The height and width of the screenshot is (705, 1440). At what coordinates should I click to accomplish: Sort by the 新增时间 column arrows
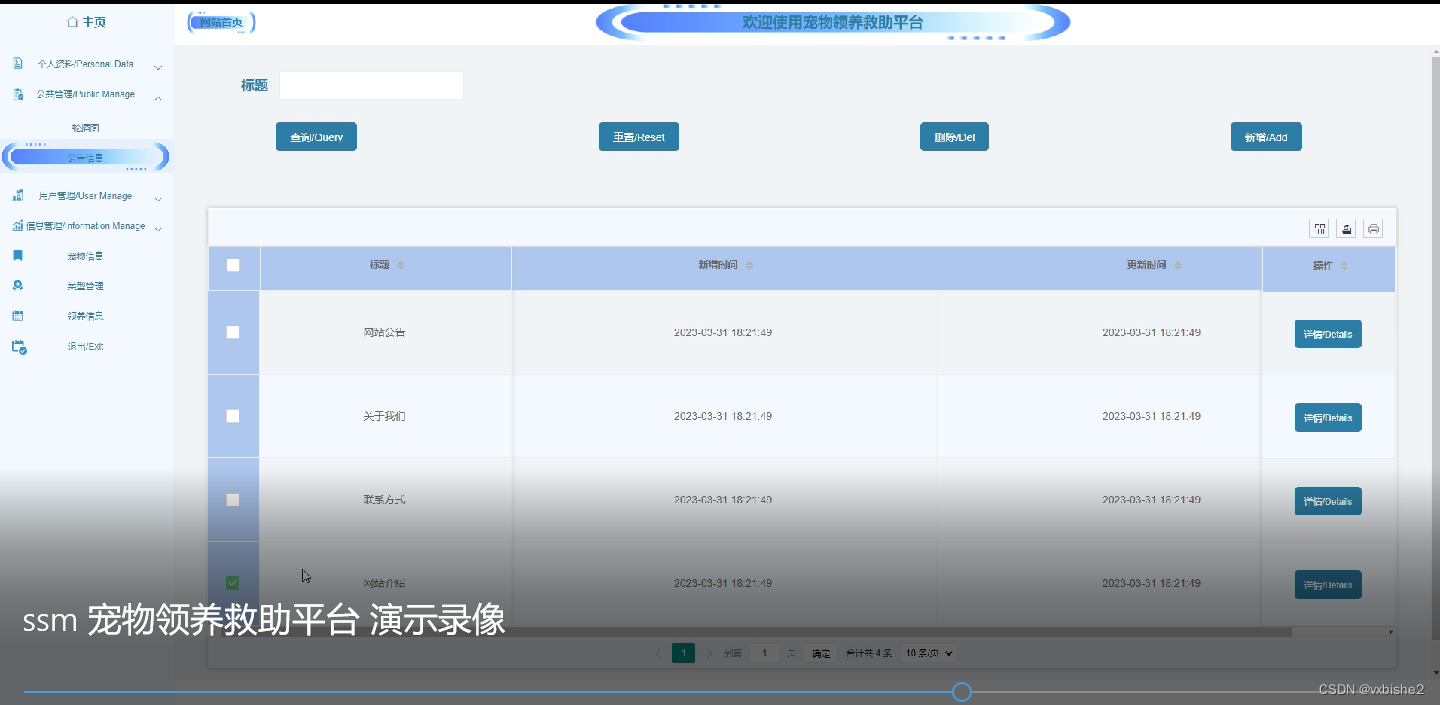(x=749, y=266)
